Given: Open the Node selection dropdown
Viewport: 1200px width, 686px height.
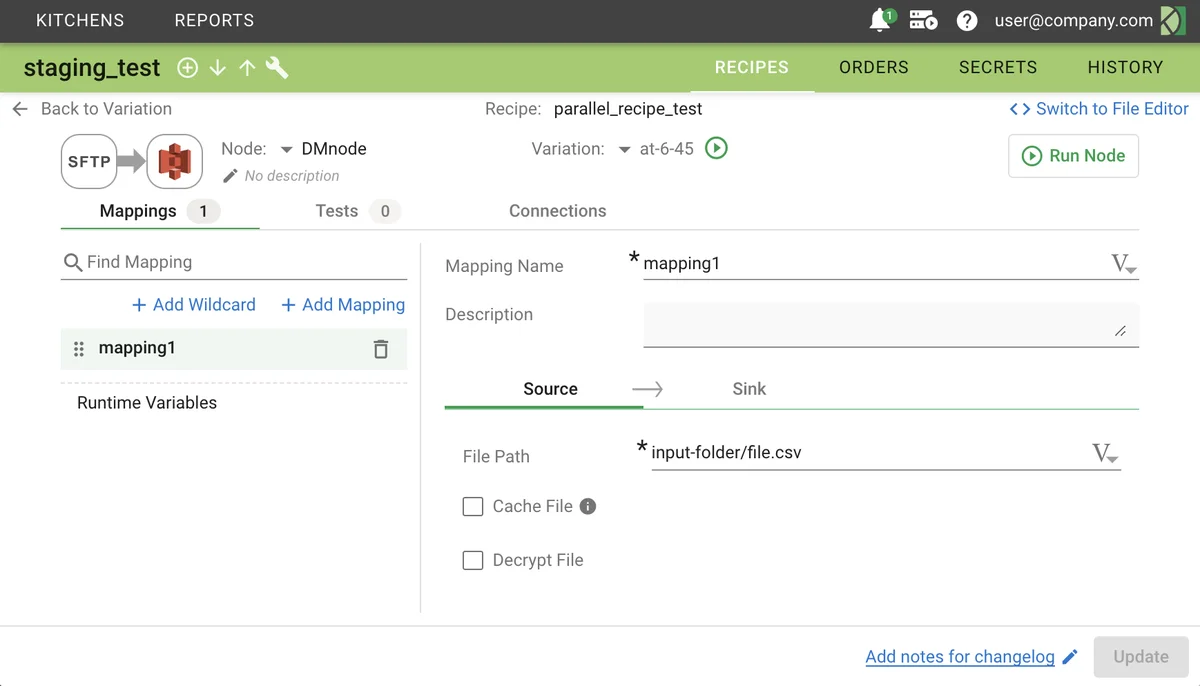Looking at the screenshot, I should click(x=285, y=148).
